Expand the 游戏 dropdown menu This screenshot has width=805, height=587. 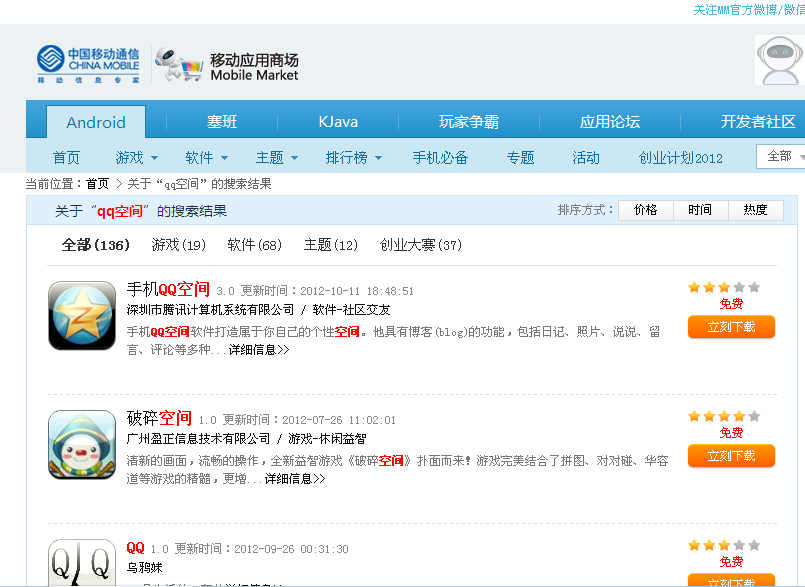point(137,158)
